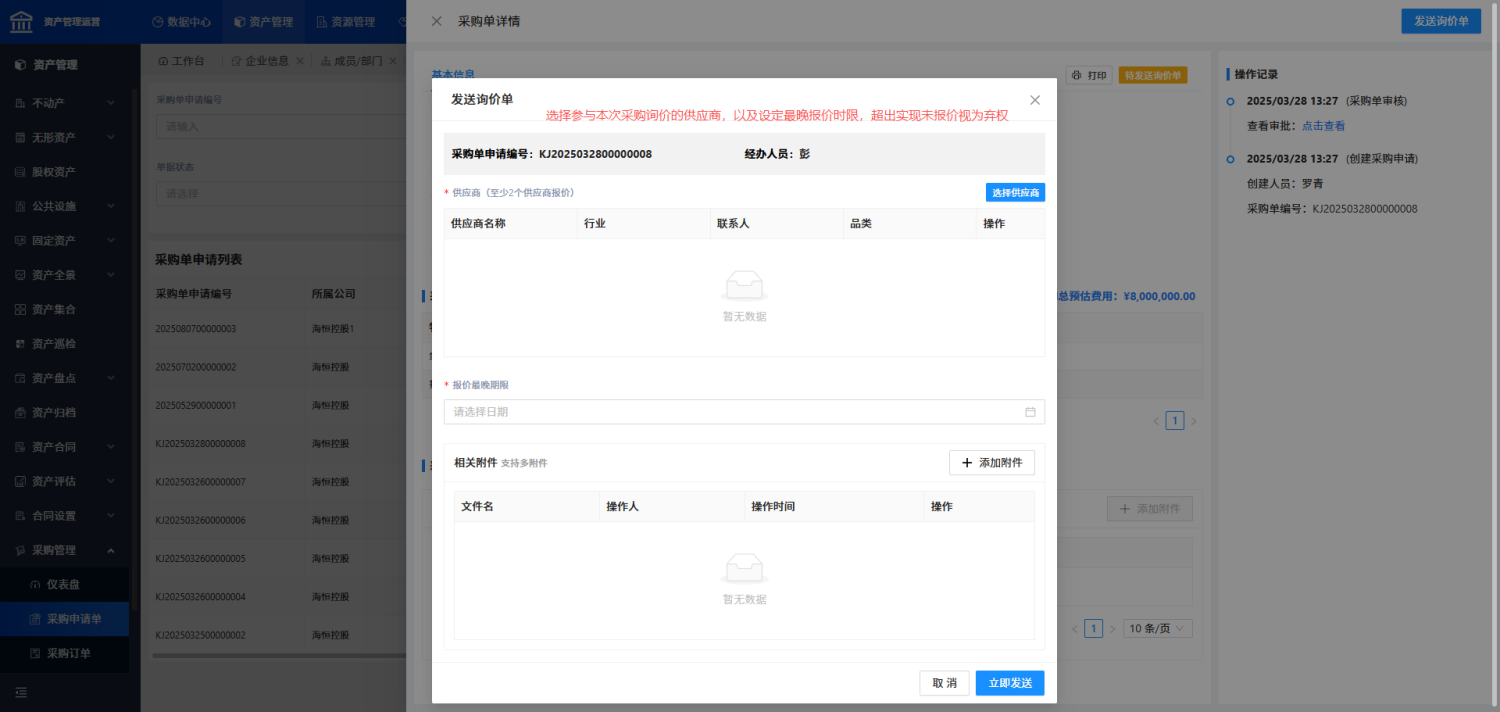Click the 选择供应商 button

(1015, 192)
